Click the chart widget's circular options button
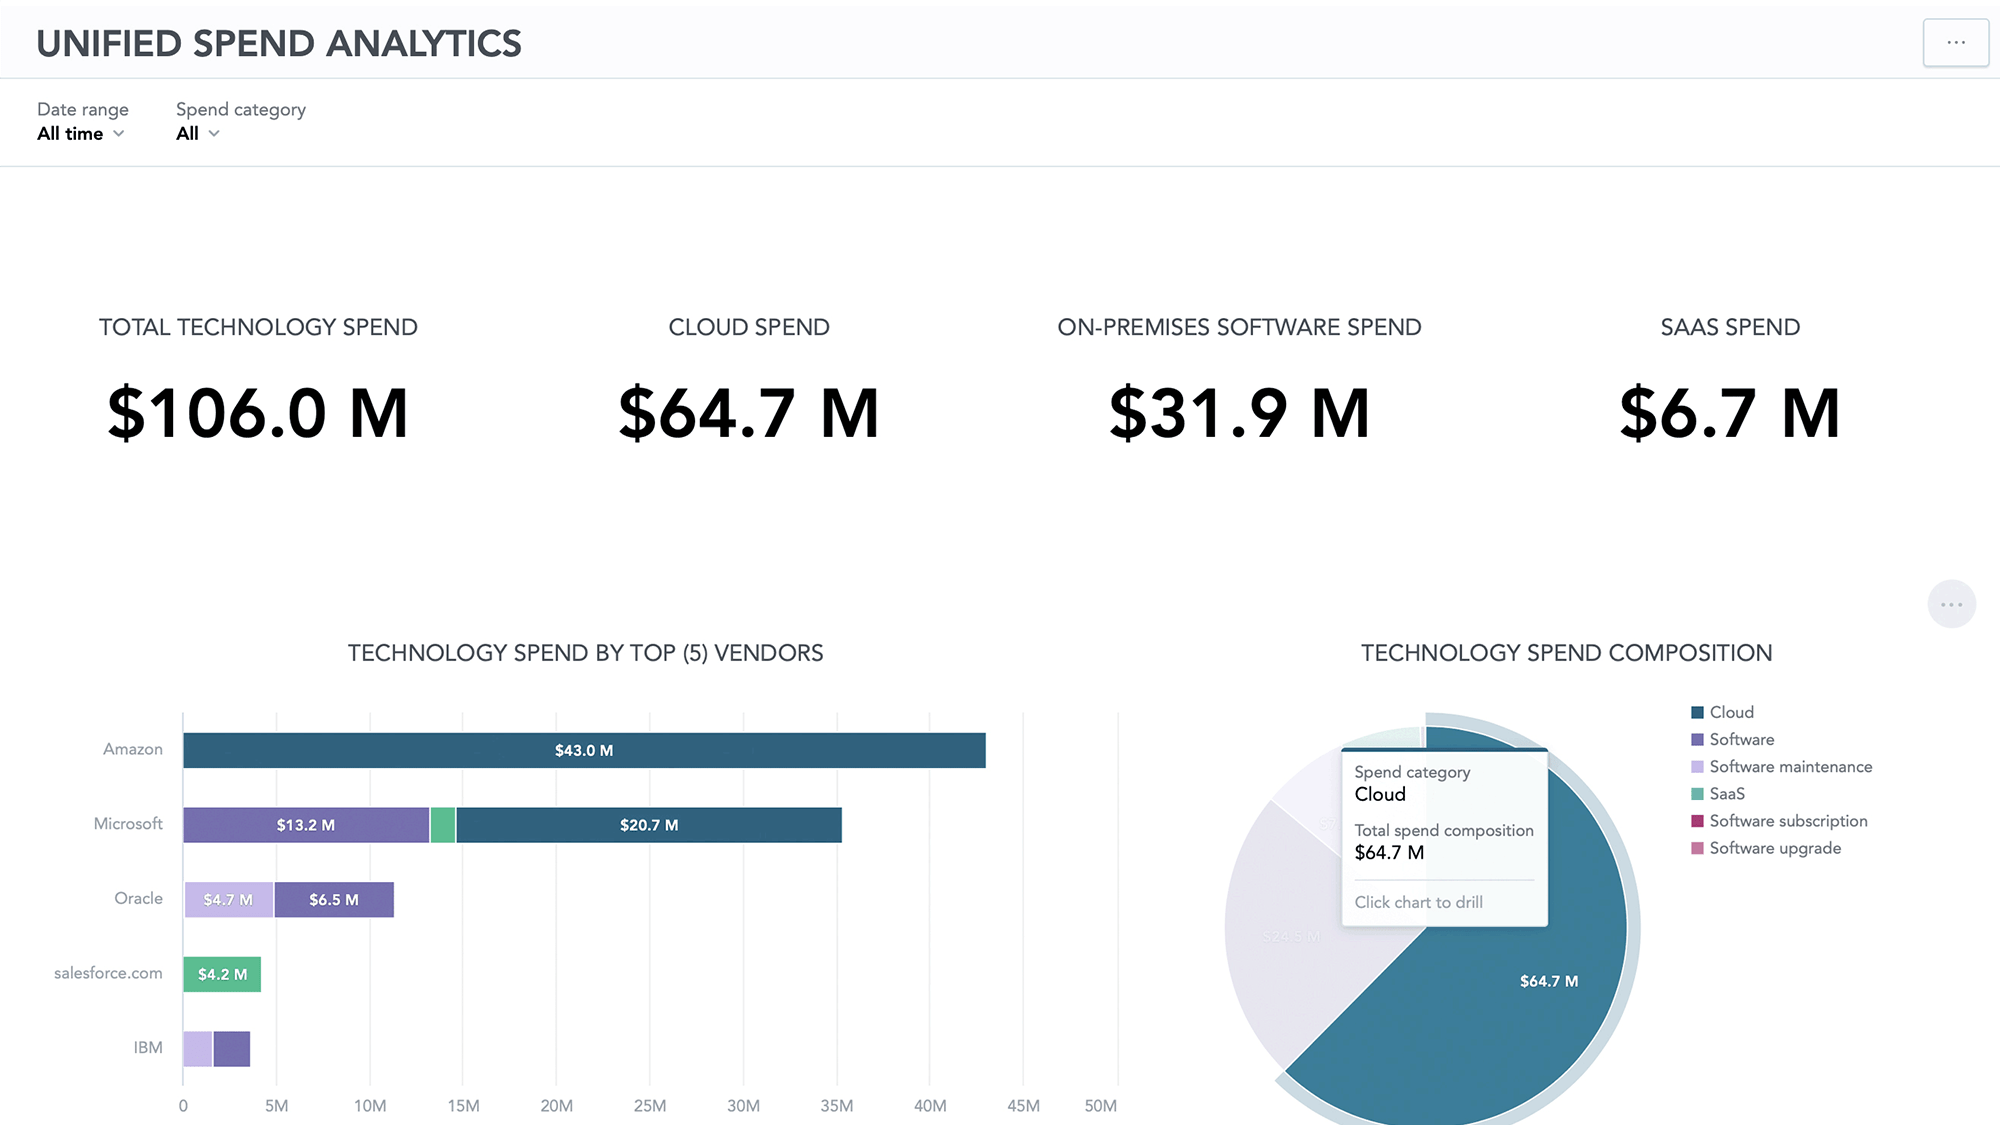Image resolution: width=2000 pixels, height=1125 pixels. point(1951,604)
